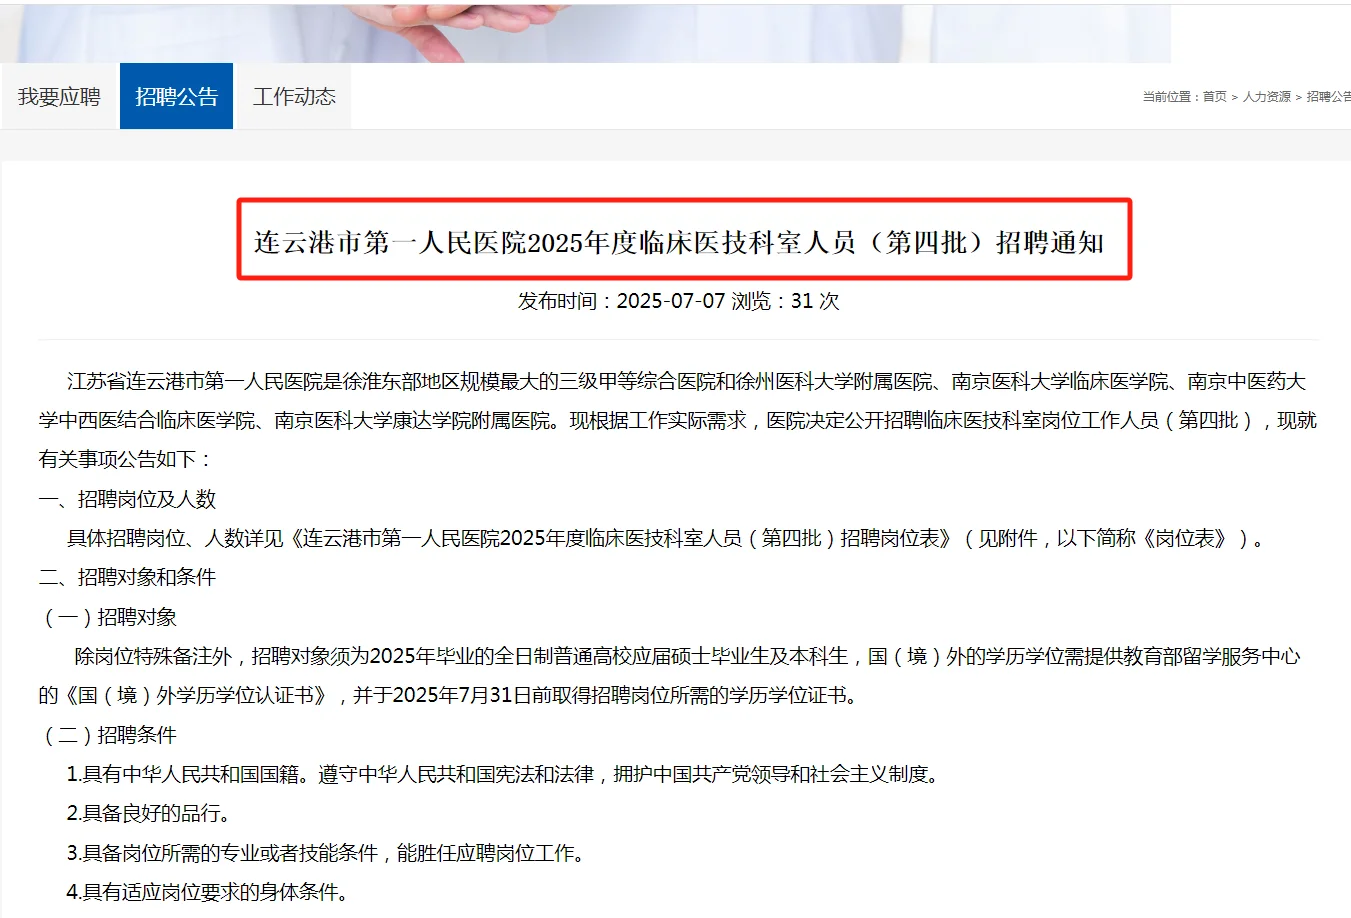Click the publish date 发布时间：2025-07-07
Viewport: 1351px width, 918px height.
point(621,301)
